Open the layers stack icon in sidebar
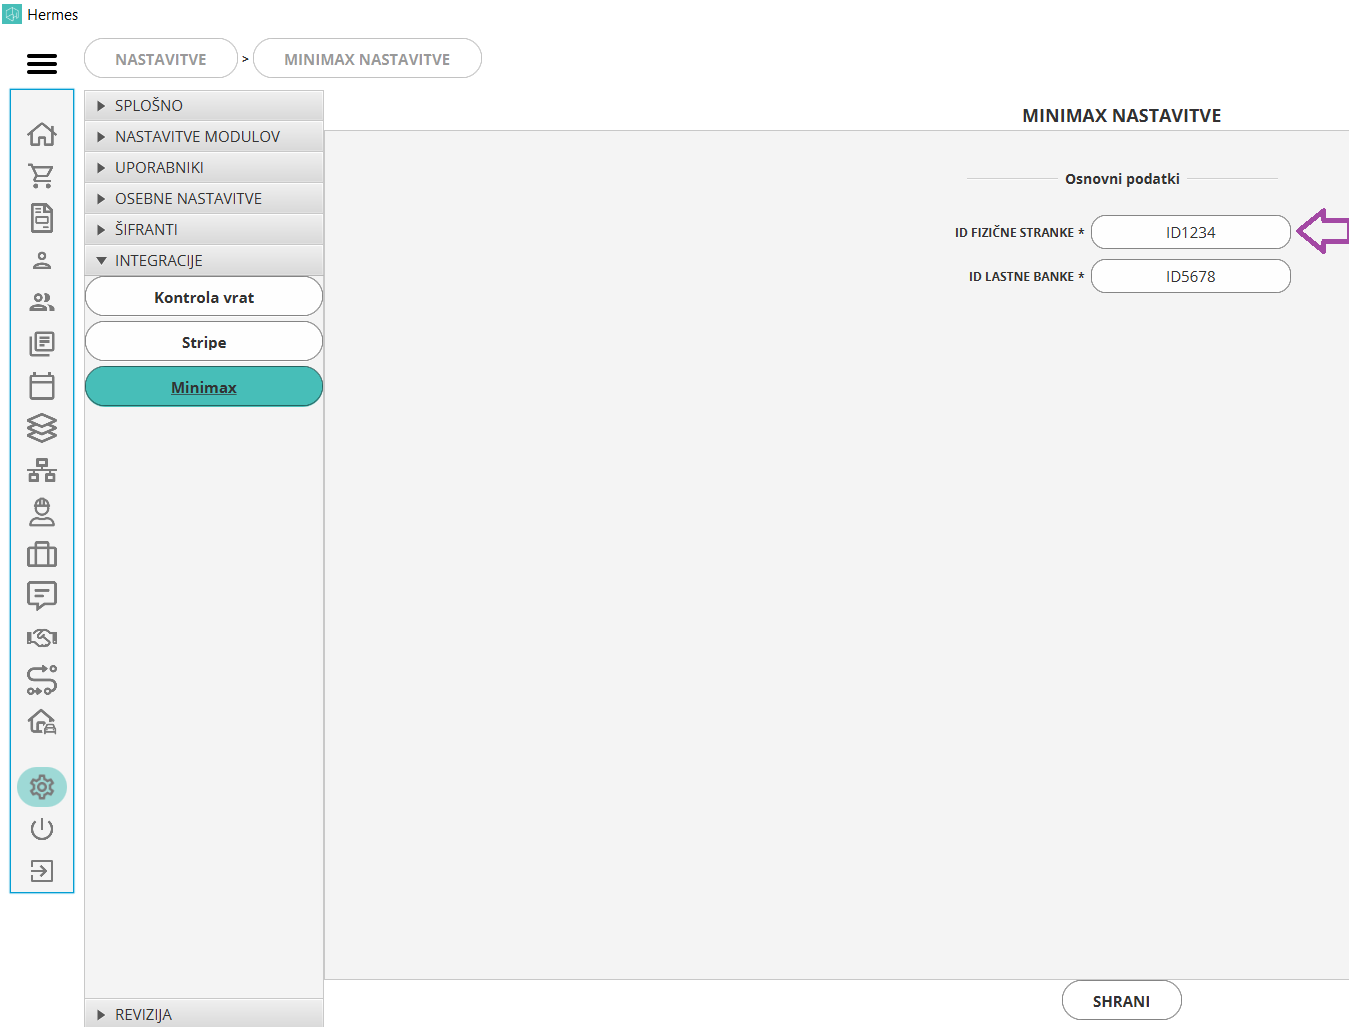1349x1027 pixels. 42,428
